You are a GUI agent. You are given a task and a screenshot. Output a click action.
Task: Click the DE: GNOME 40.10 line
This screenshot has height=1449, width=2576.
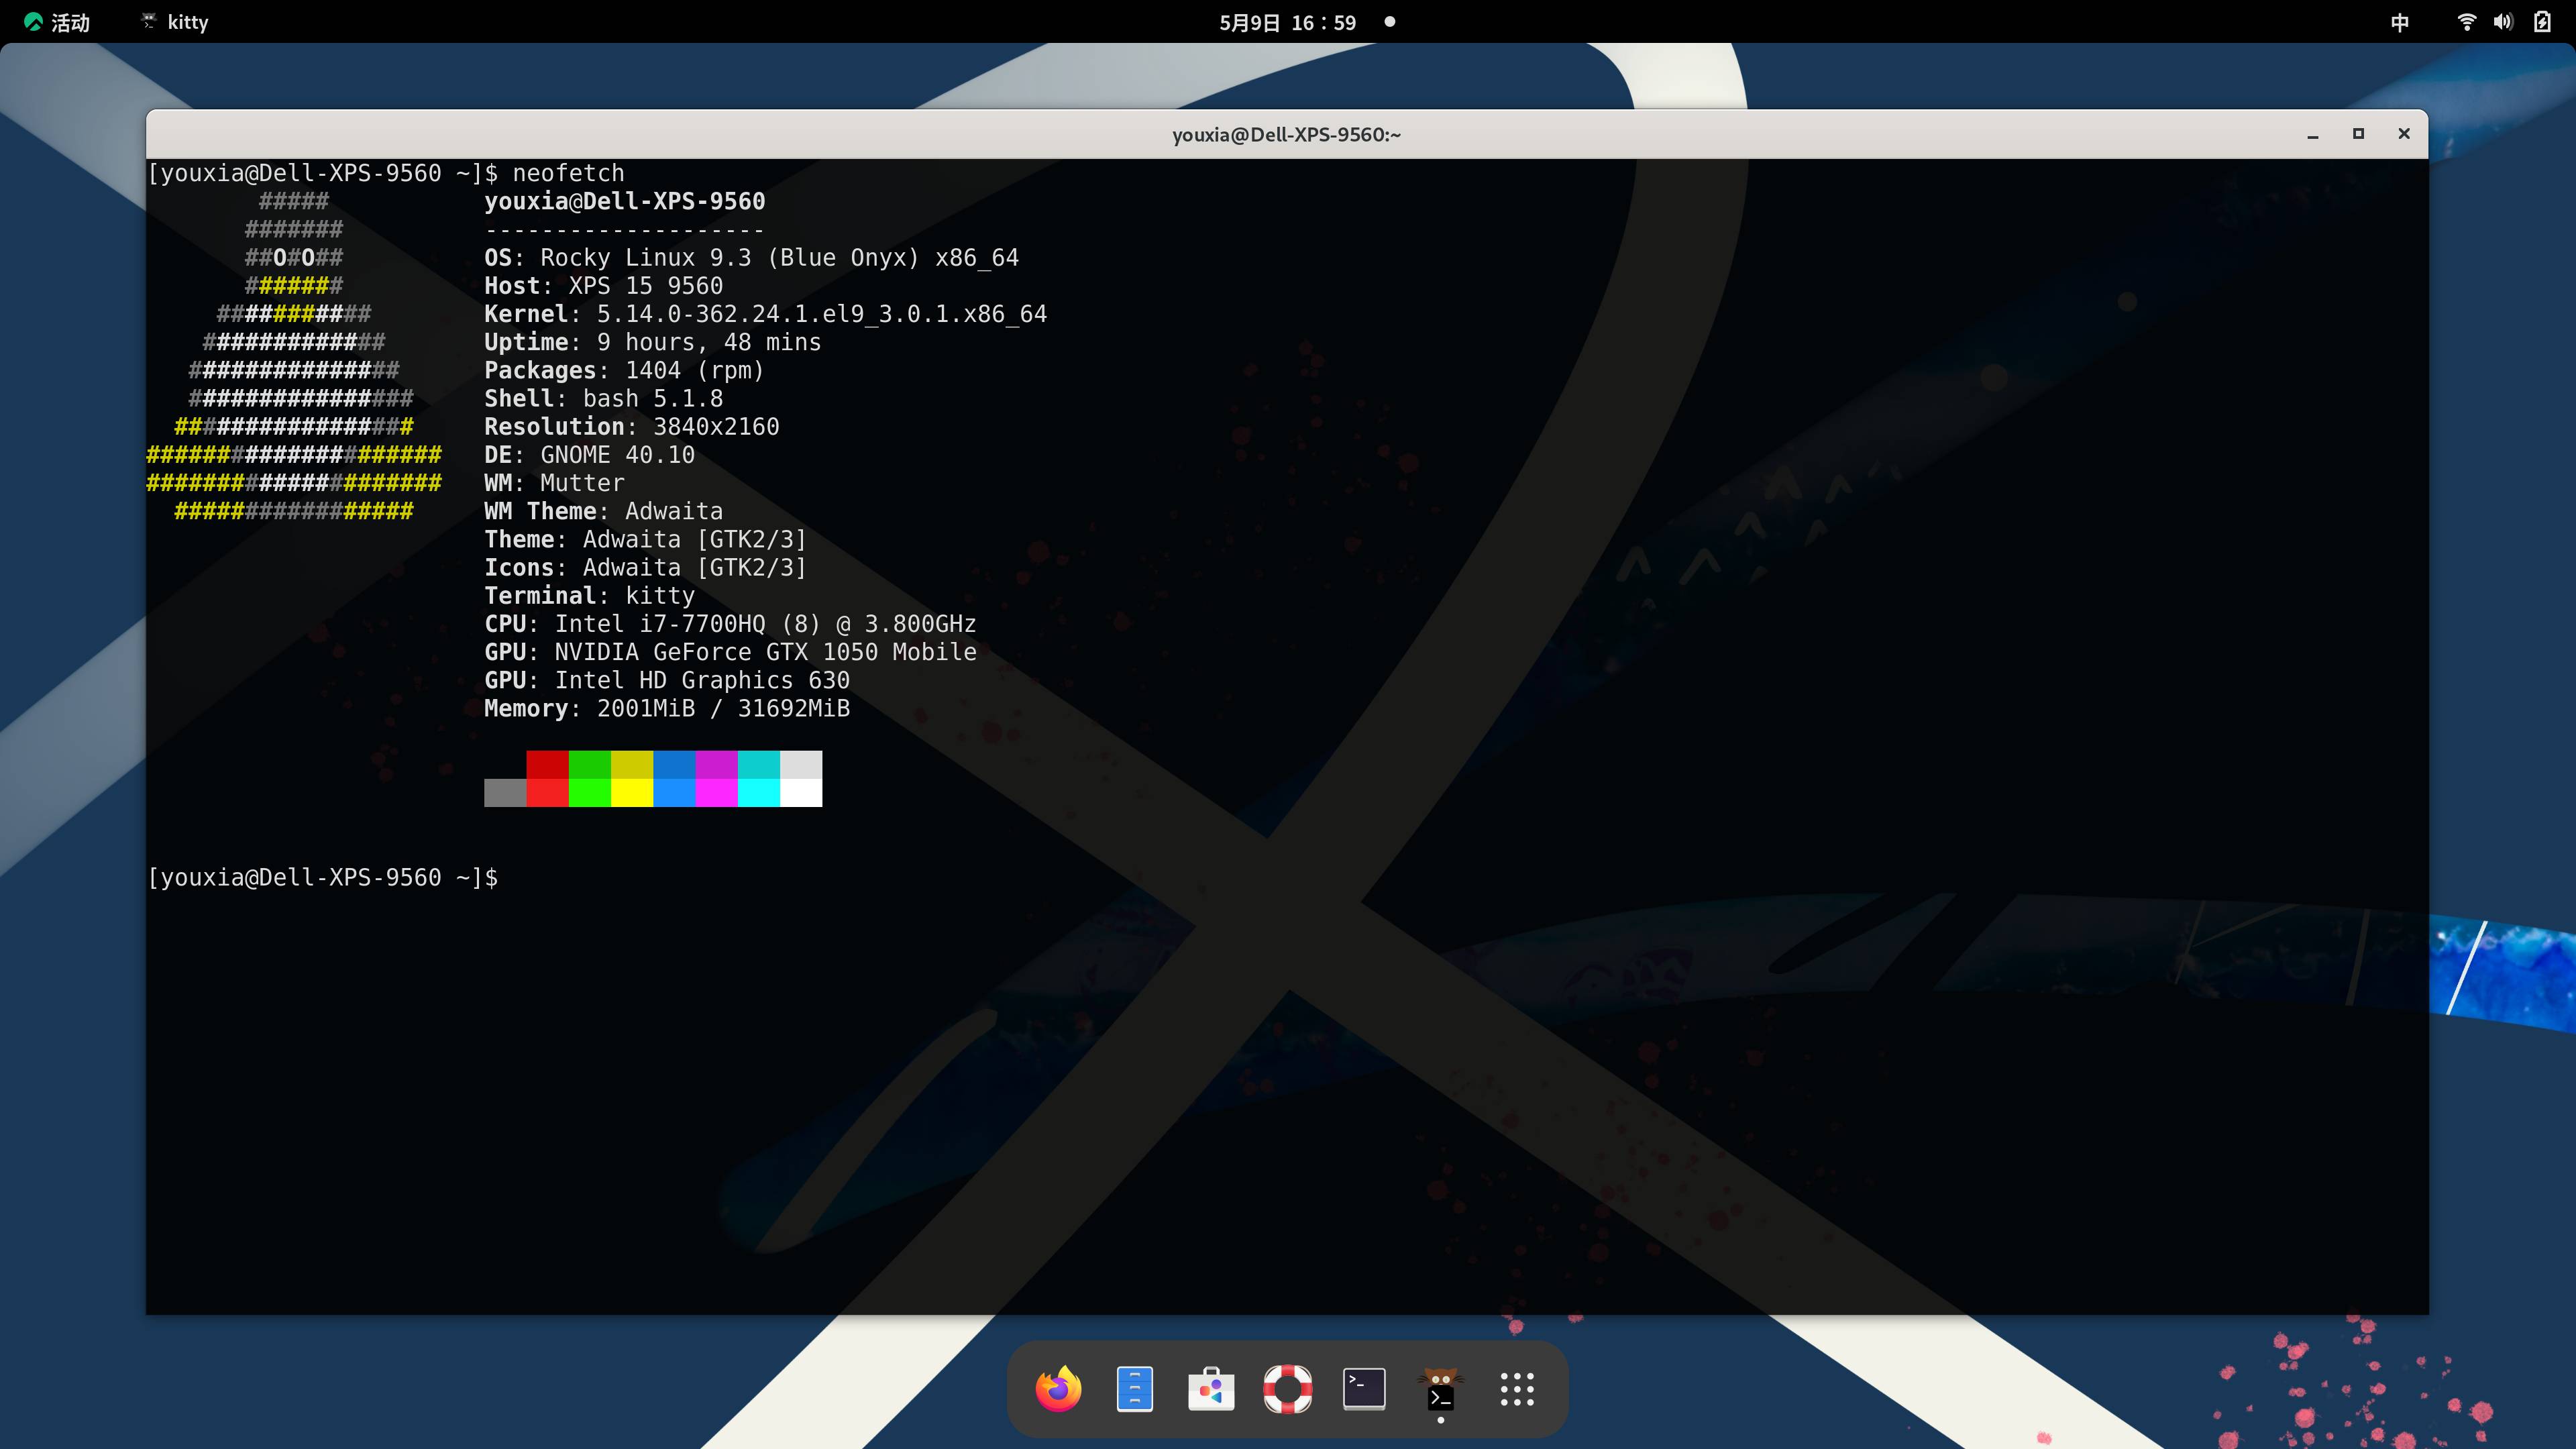click(x=589, y=455)
